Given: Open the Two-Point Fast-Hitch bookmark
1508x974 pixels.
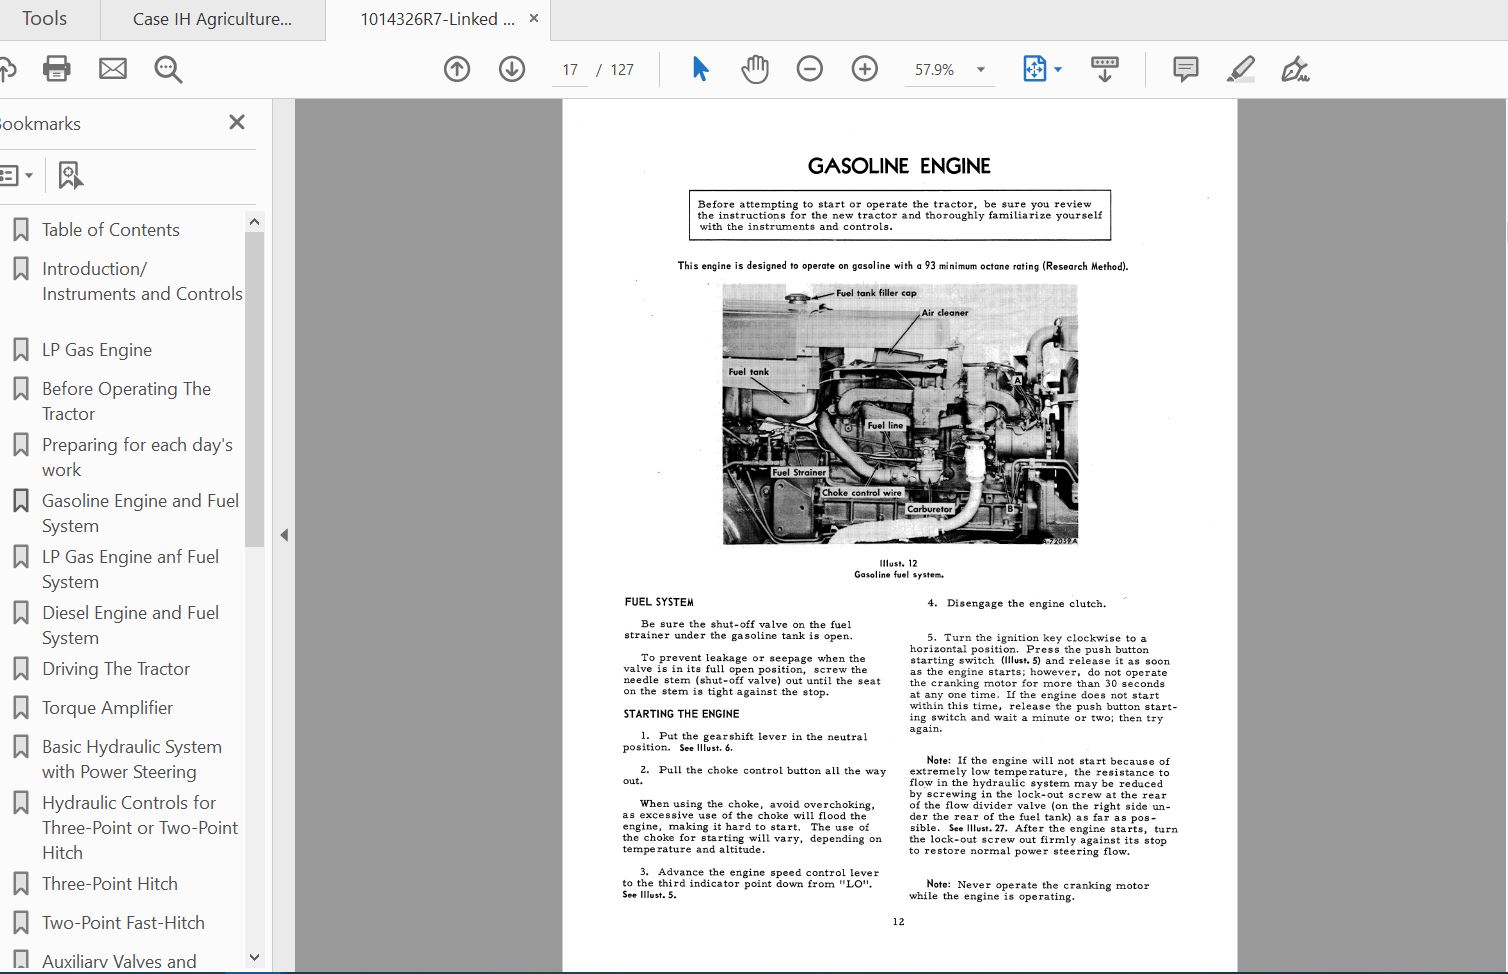Looking at the screenshot, I should [x=123, y=923].
